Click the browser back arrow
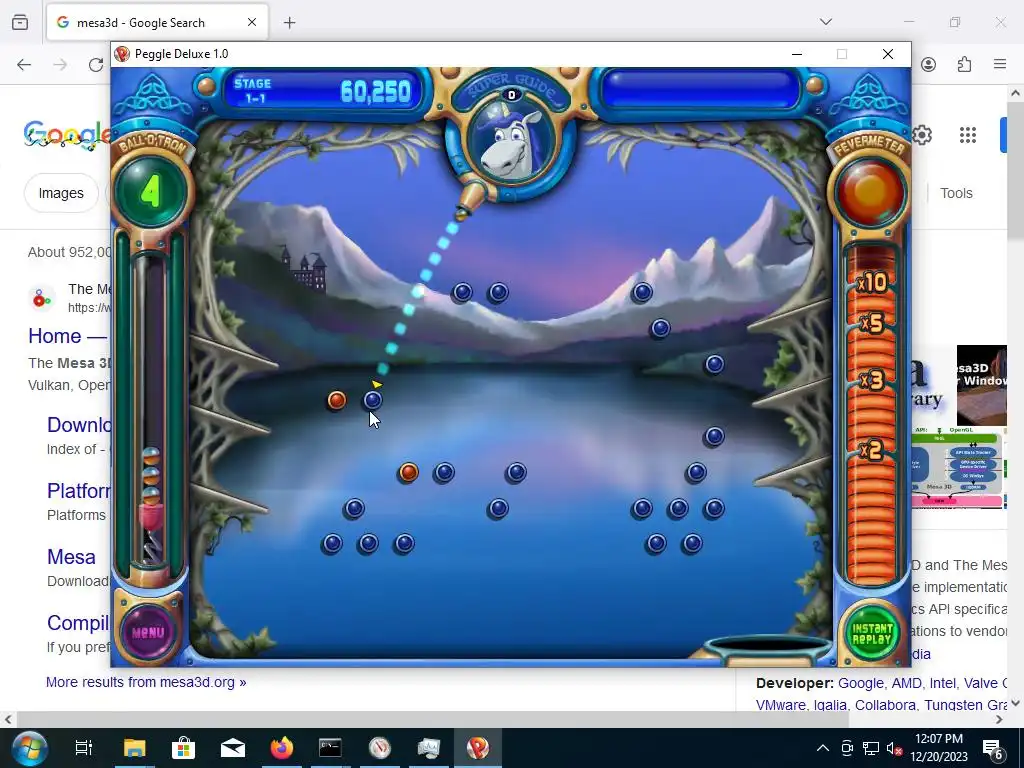Viewport: 1024px width, 768px height. (24, 64)
